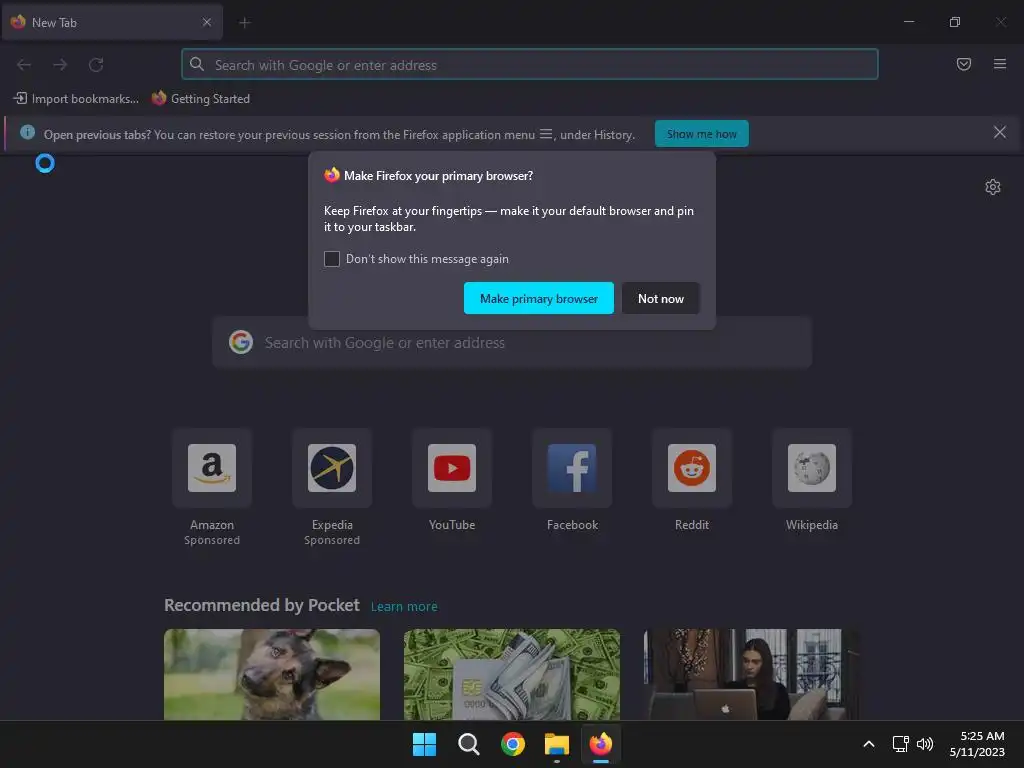1024x768 pixels.
Task: Click the info icon in the notification bar
Action: [x=27, y=133]
